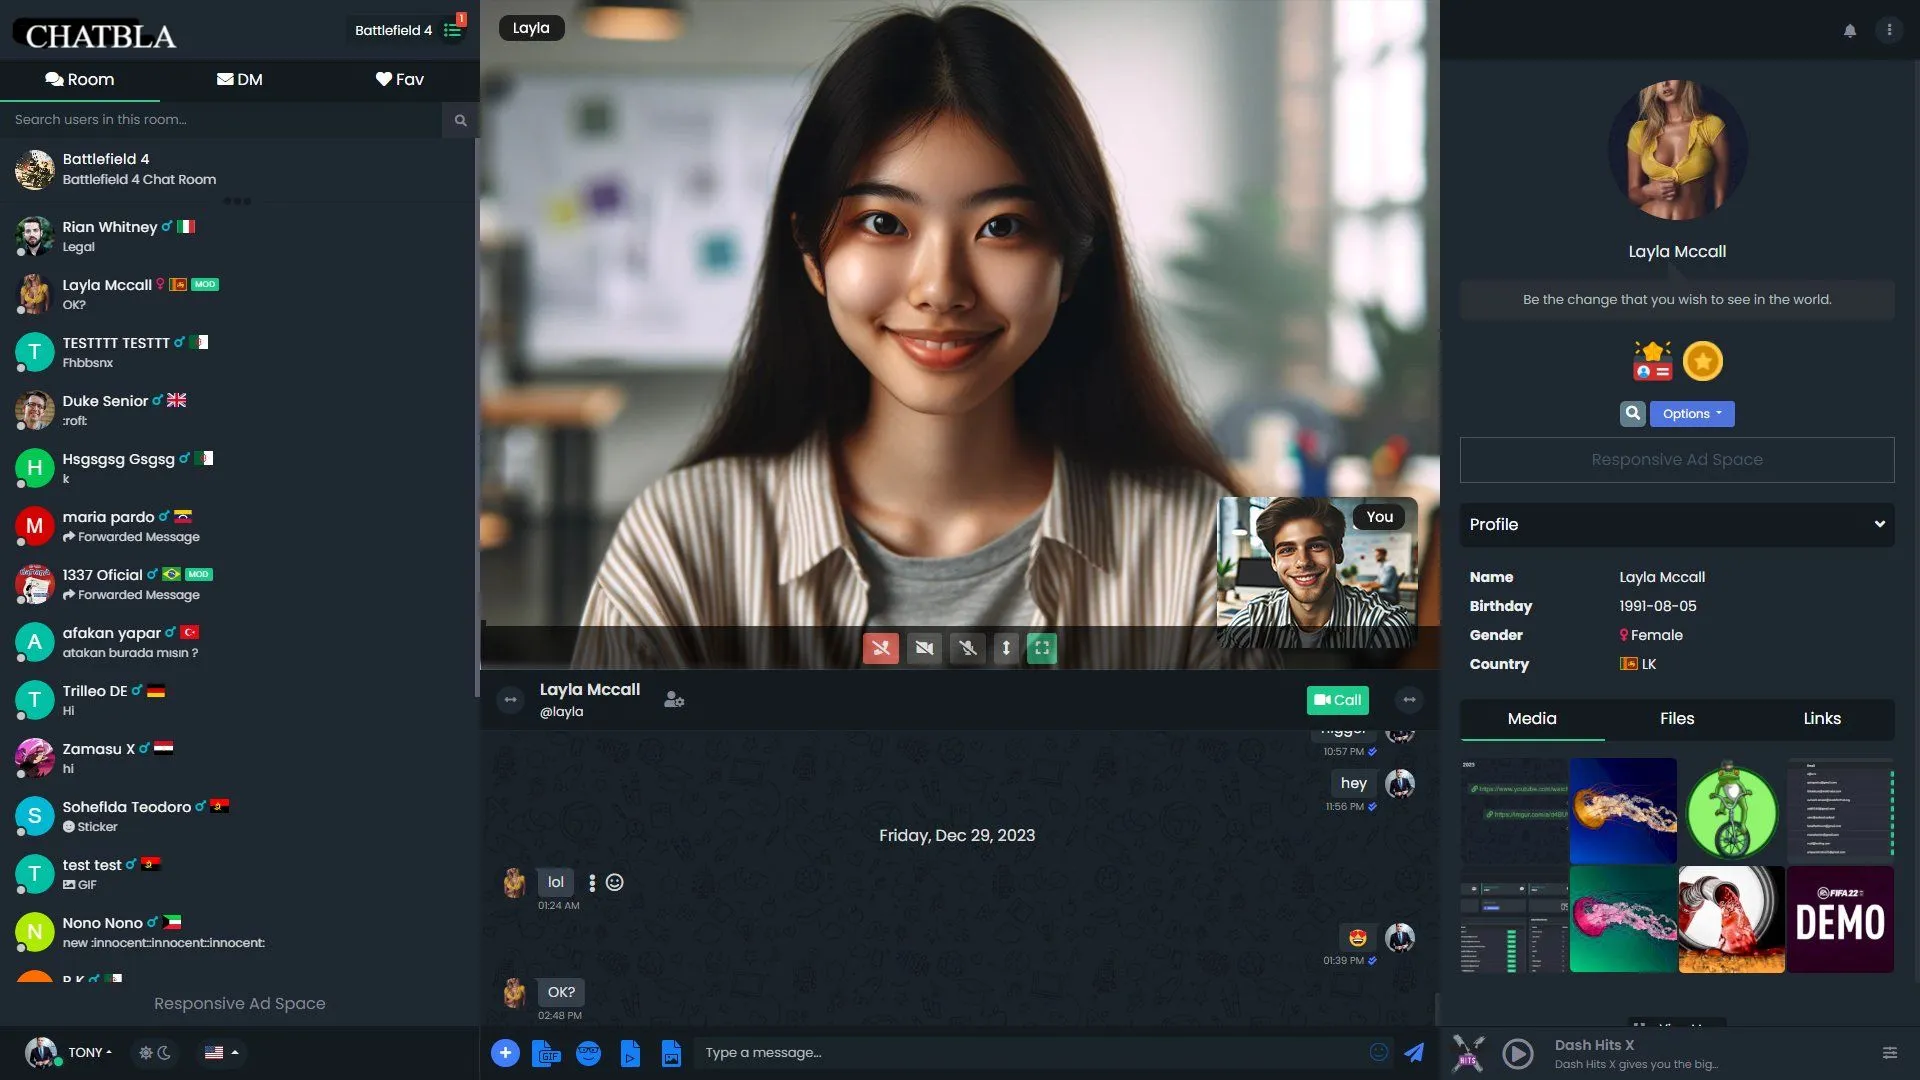This screenshot has height=1080, width=1920.
Task: Select maria pardo in user list
Action: (237, 527)
